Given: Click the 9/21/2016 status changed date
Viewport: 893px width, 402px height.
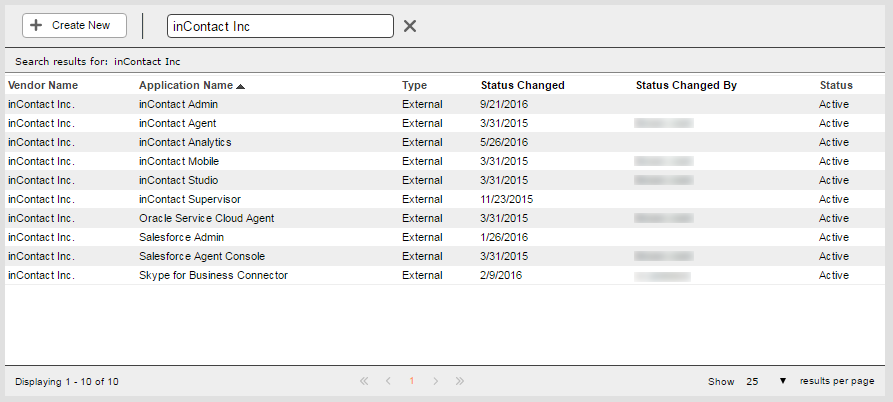Looking at the screenshot, I should pyautogui.click(x=504, y=104).
